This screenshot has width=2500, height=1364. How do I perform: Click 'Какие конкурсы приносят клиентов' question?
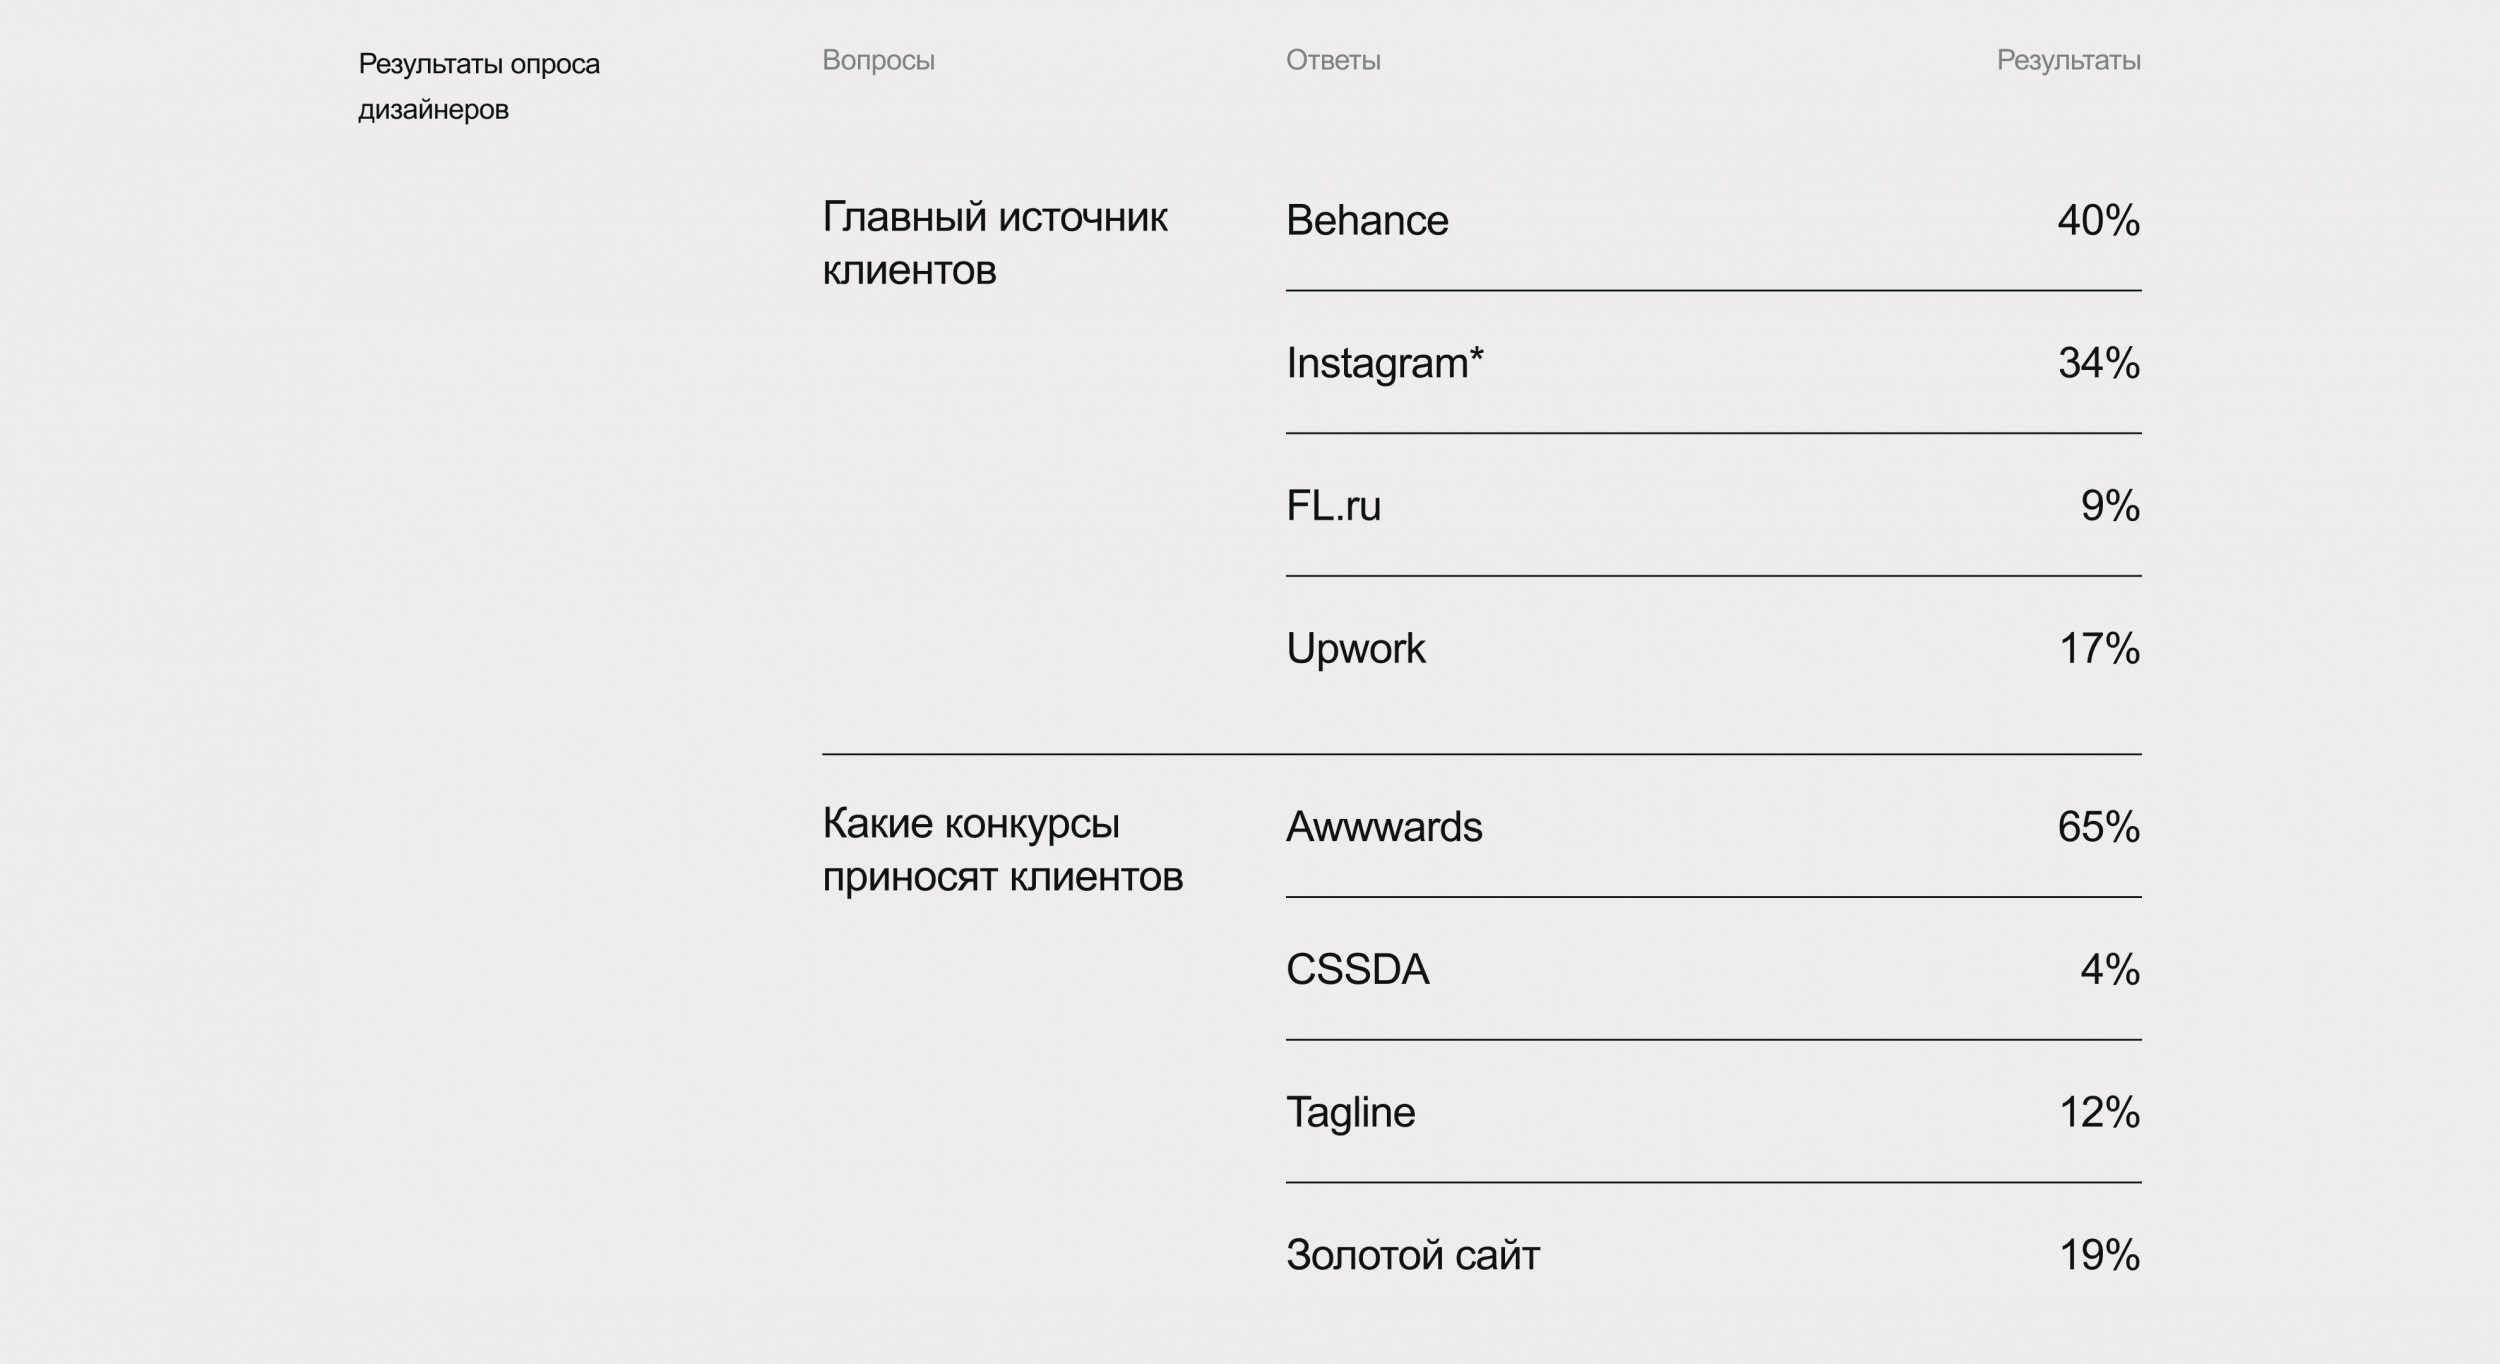pos(1002,850)
